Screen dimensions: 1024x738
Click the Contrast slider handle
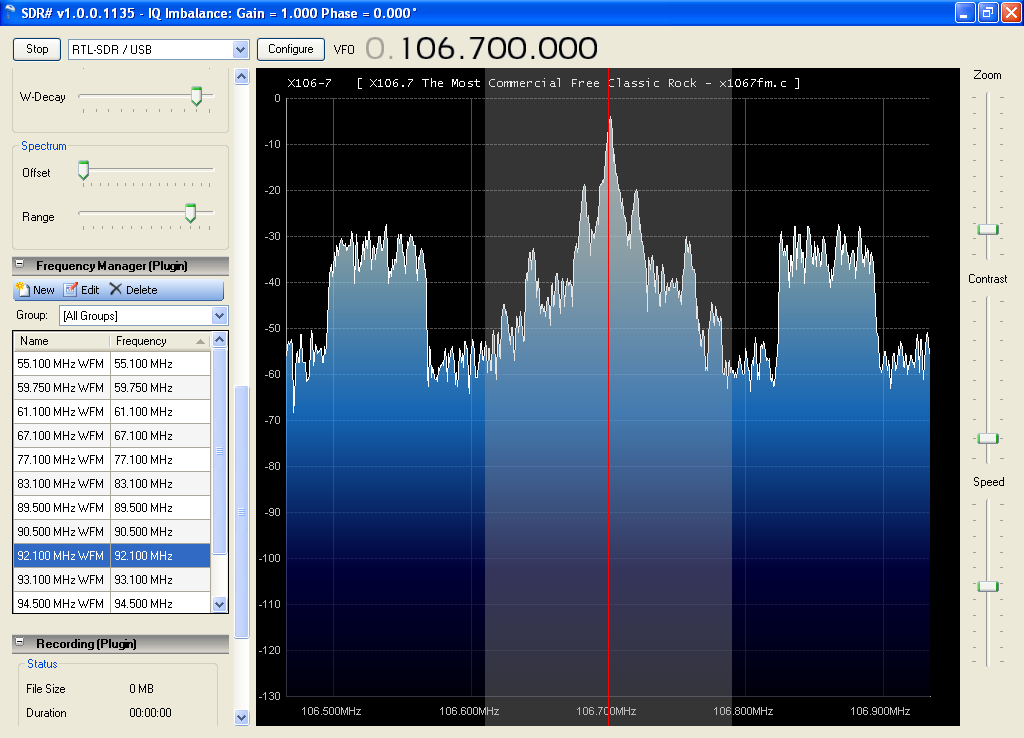[988, 438]
